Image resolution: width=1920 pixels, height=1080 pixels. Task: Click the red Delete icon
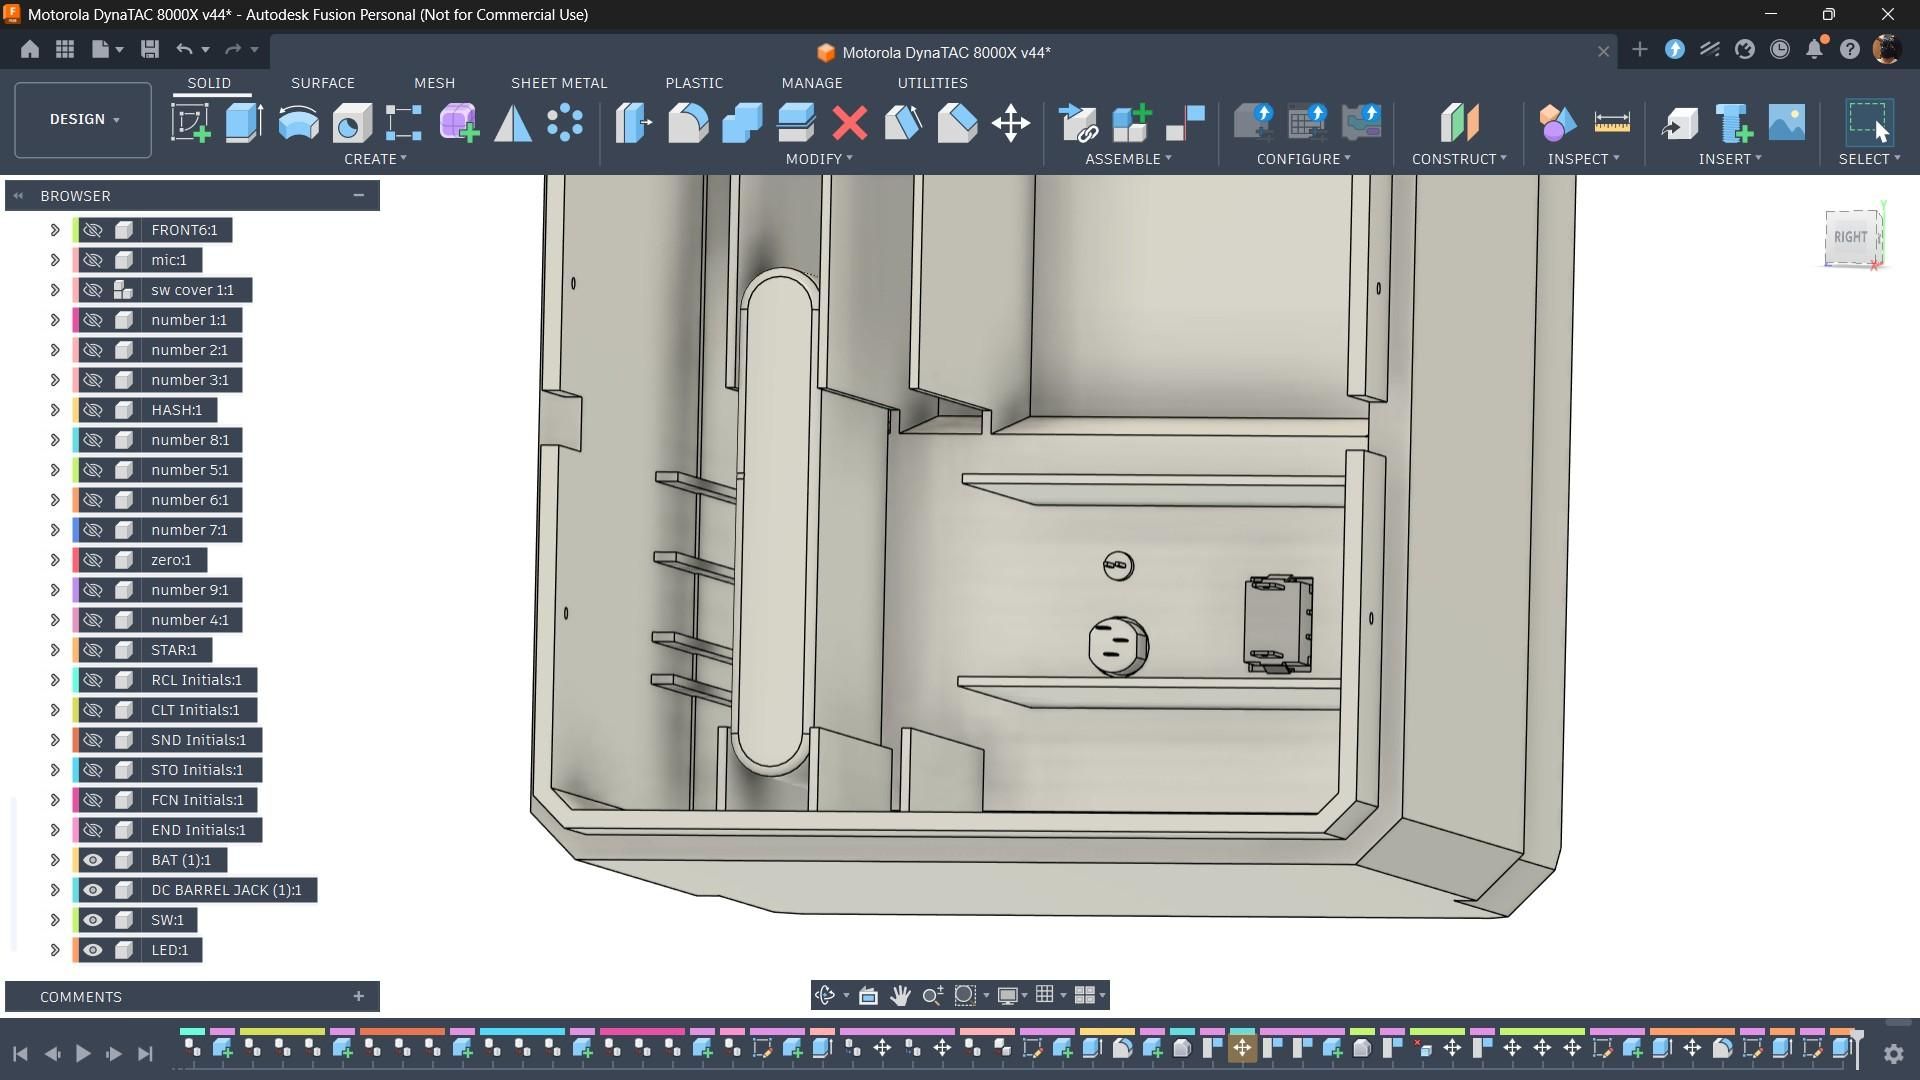click(x=850, y=123)
